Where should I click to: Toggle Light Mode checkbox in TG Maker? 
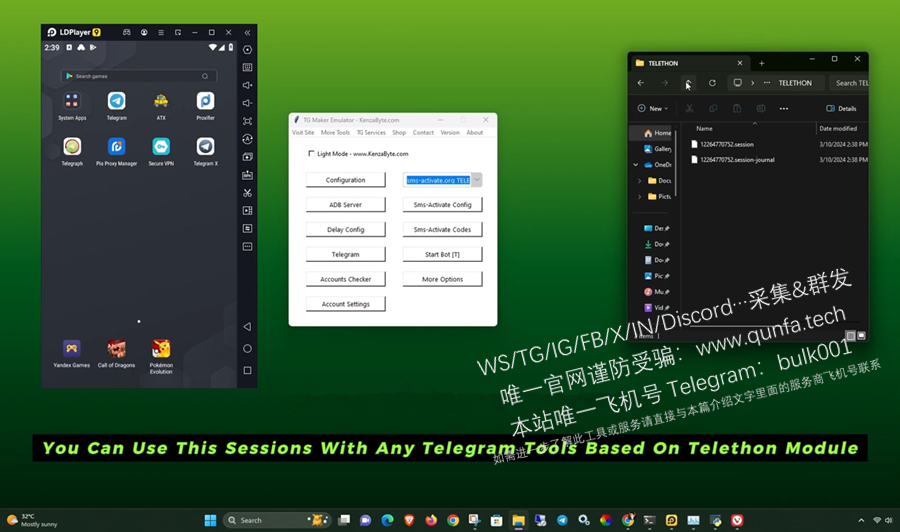(x=311, y=153)
